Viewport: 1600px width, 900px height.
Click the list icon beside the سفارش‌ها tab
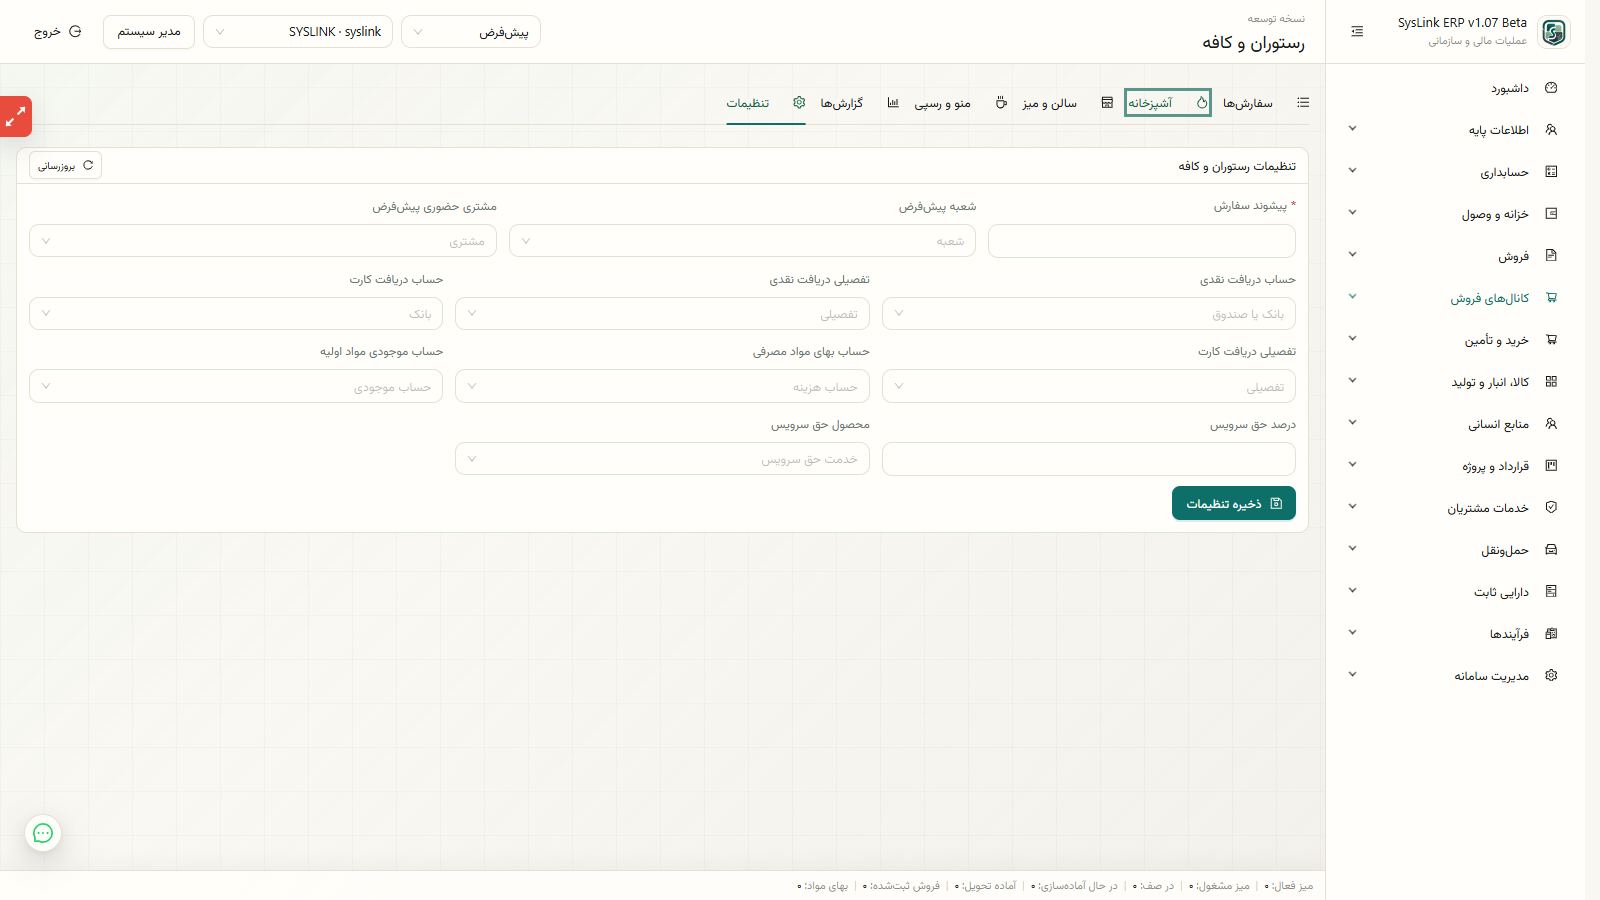1303,103
